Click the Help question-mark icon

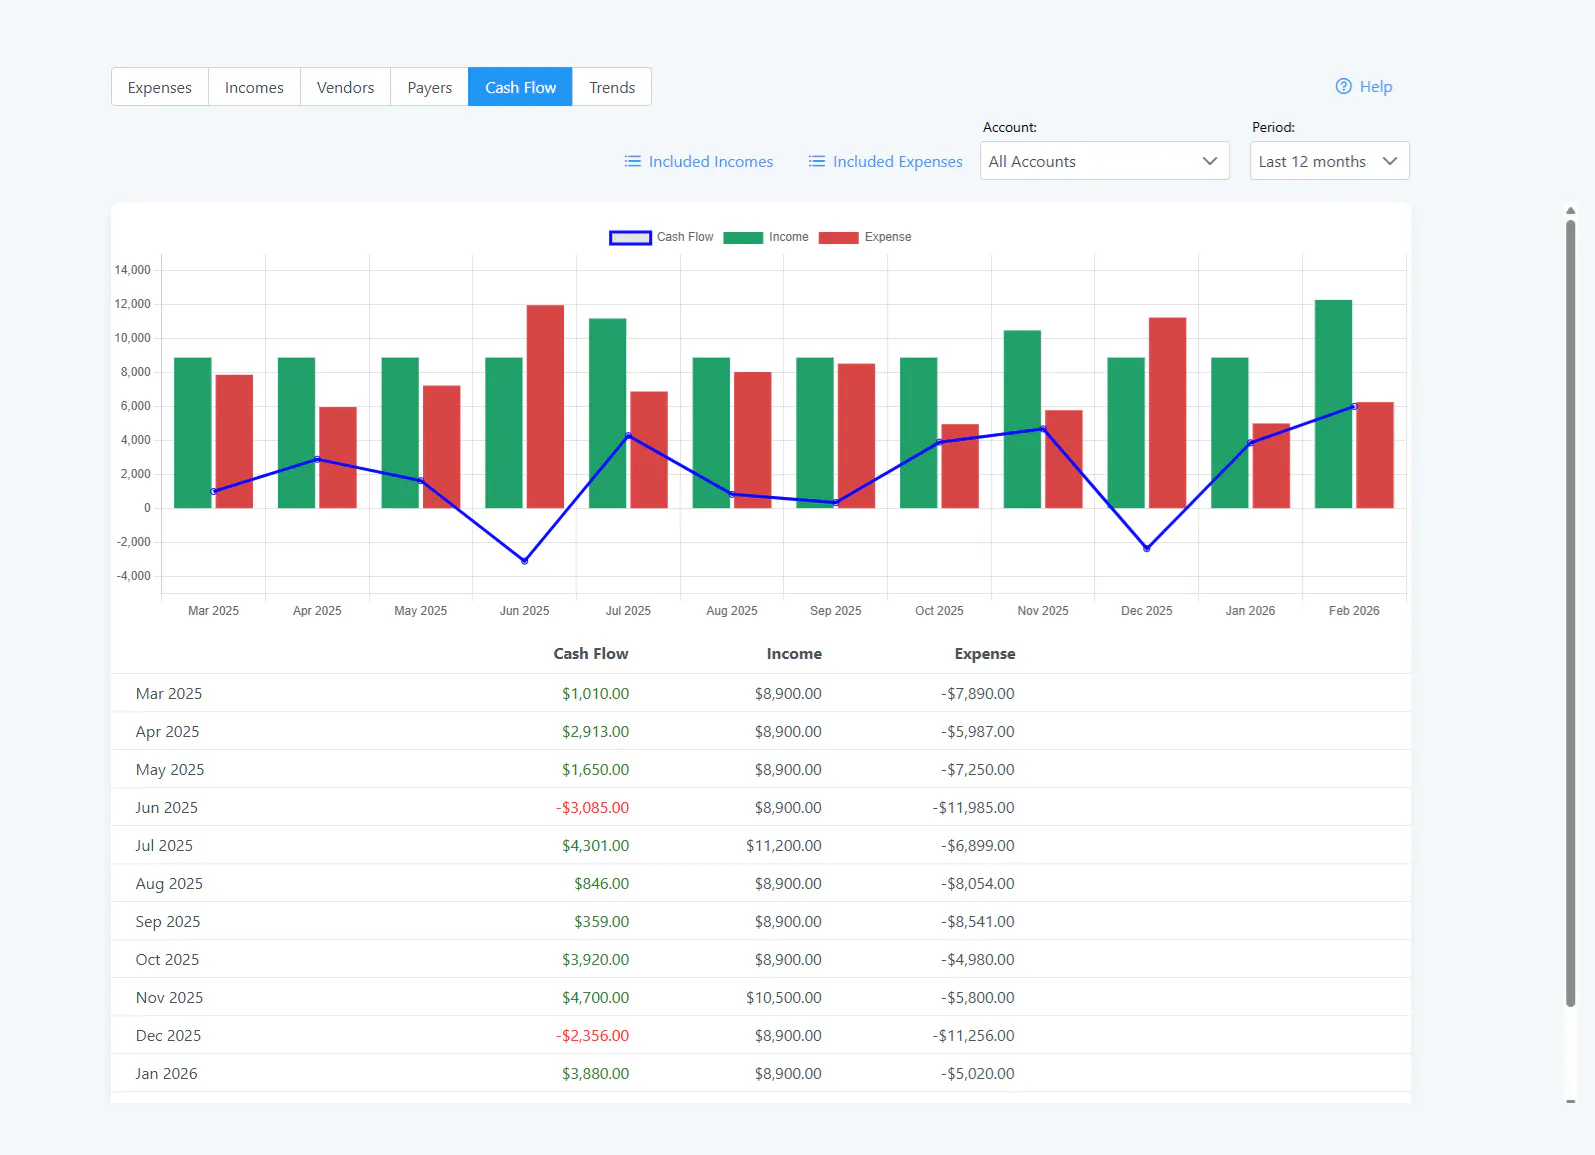[x=1343, y=86]
